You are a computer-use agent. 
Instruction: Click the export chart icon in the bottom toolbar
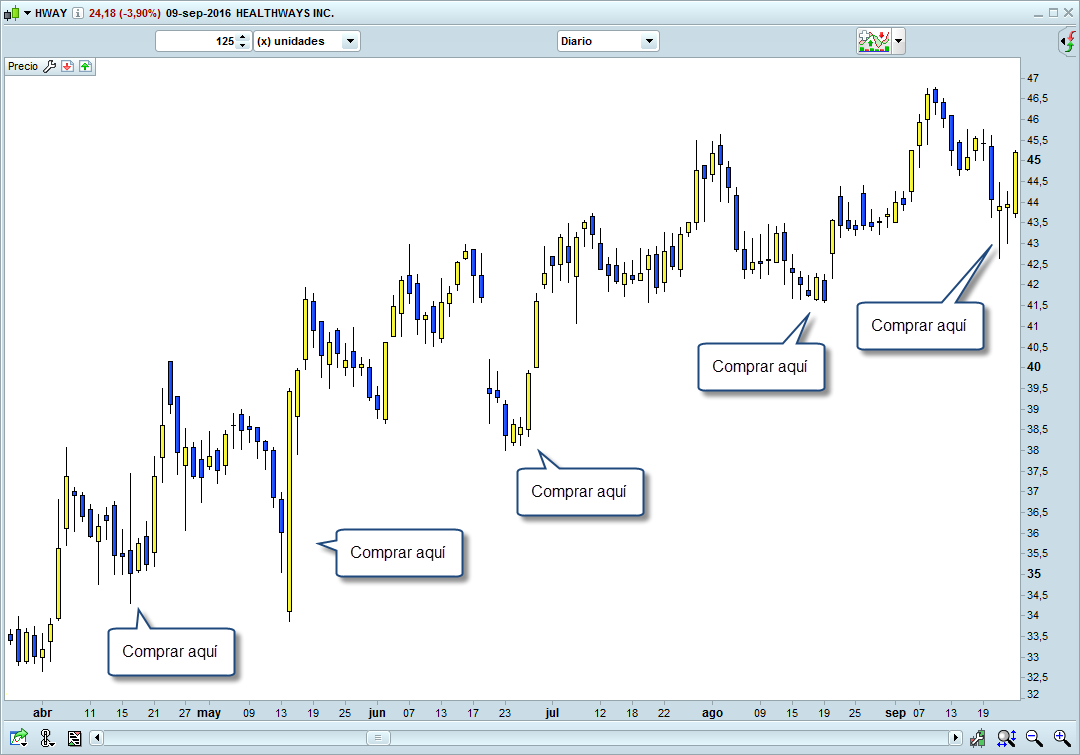point(18,738)
